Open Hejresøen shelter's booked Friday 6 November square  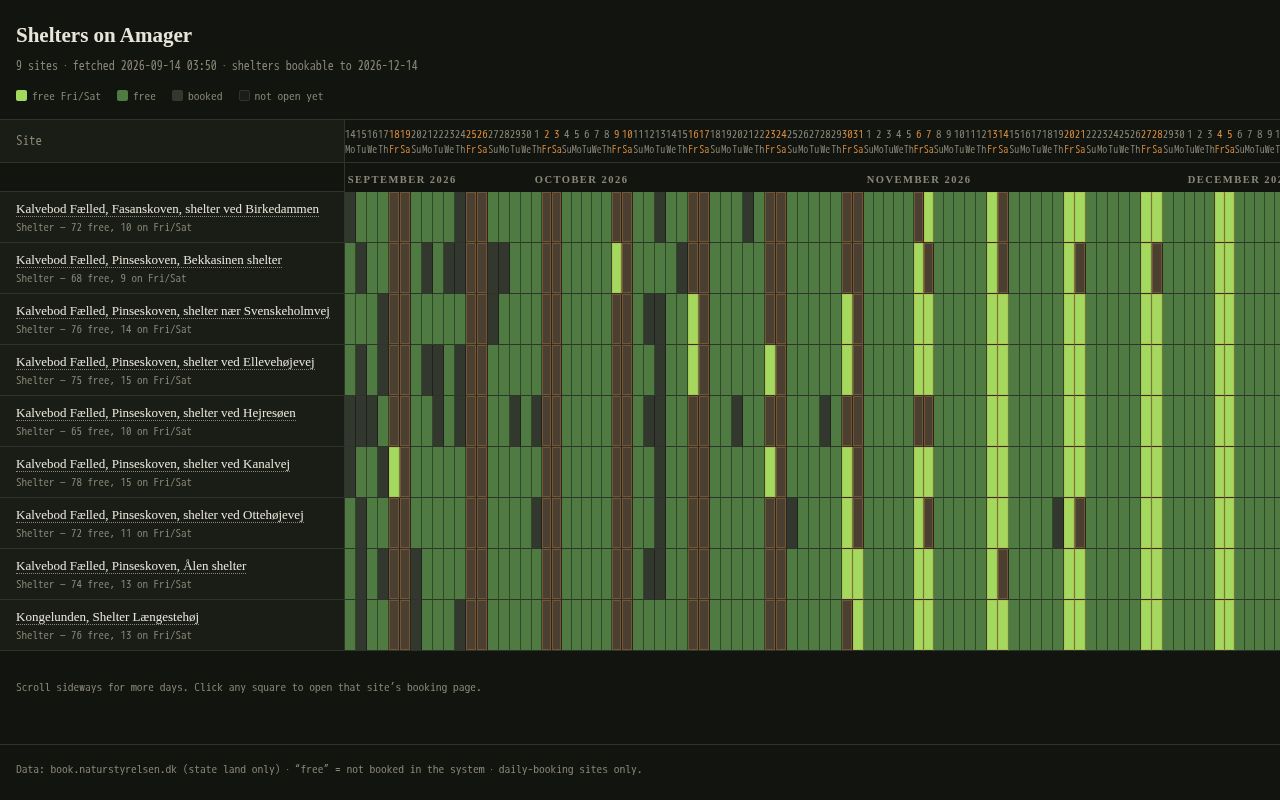[919, 421]
